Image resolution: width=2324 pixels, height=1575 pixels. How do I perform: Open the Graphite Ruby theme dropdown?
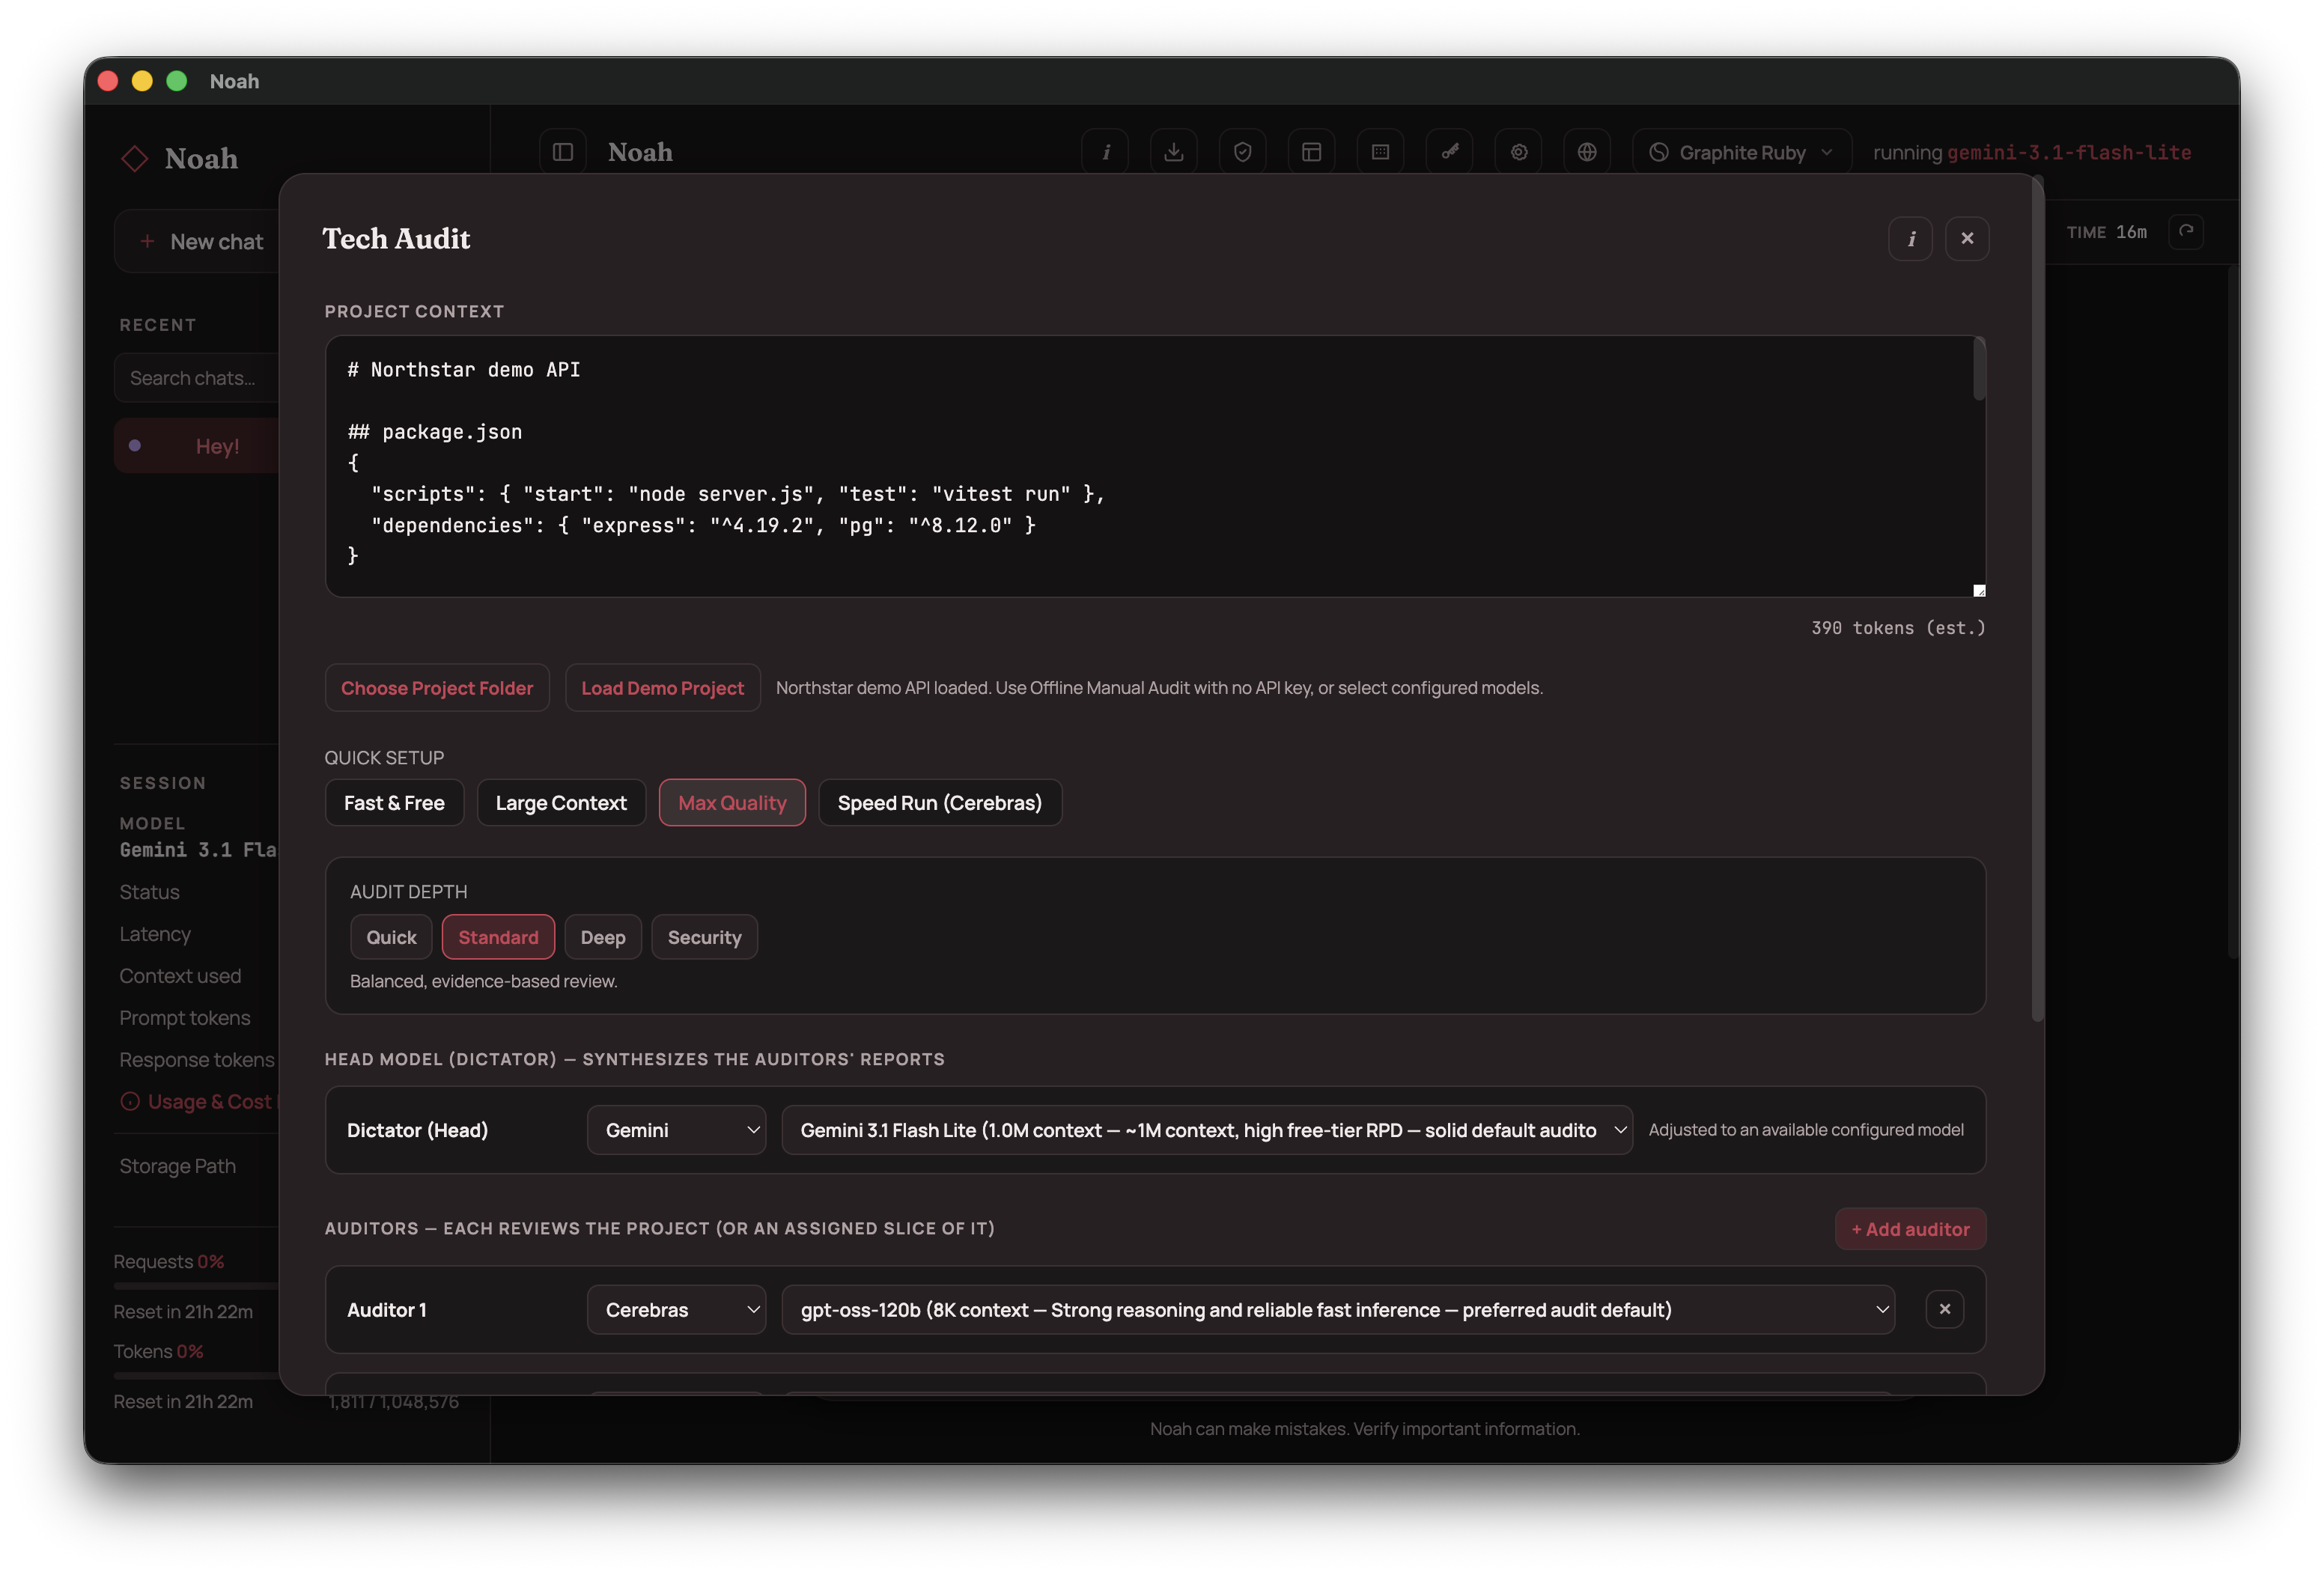1742,152
